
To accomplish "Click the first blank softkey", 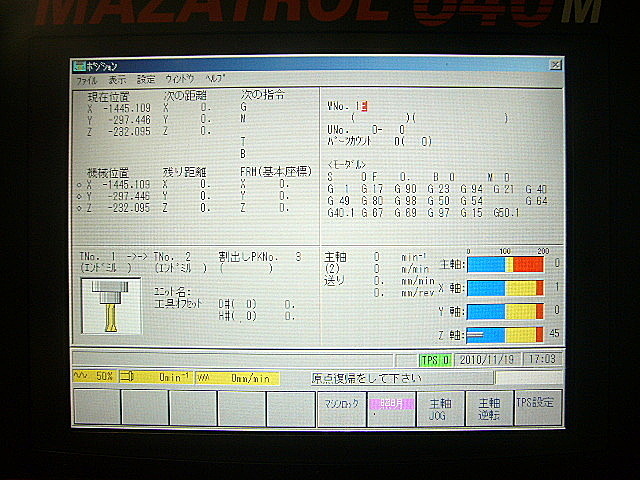I will pyautogui.click(x=97, y=407).
